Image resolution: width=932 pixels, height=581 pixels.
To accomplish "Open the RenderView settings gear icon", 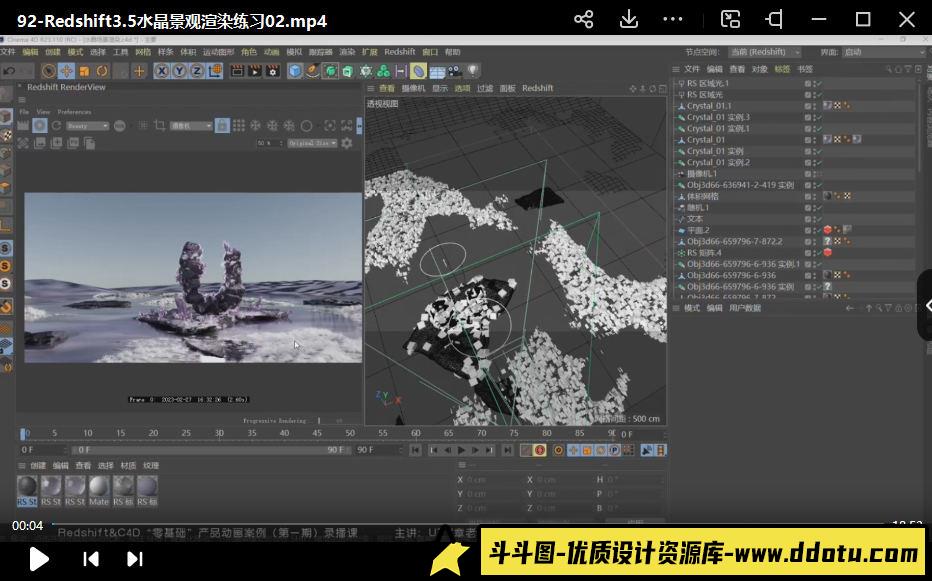I will coord(347,143).
